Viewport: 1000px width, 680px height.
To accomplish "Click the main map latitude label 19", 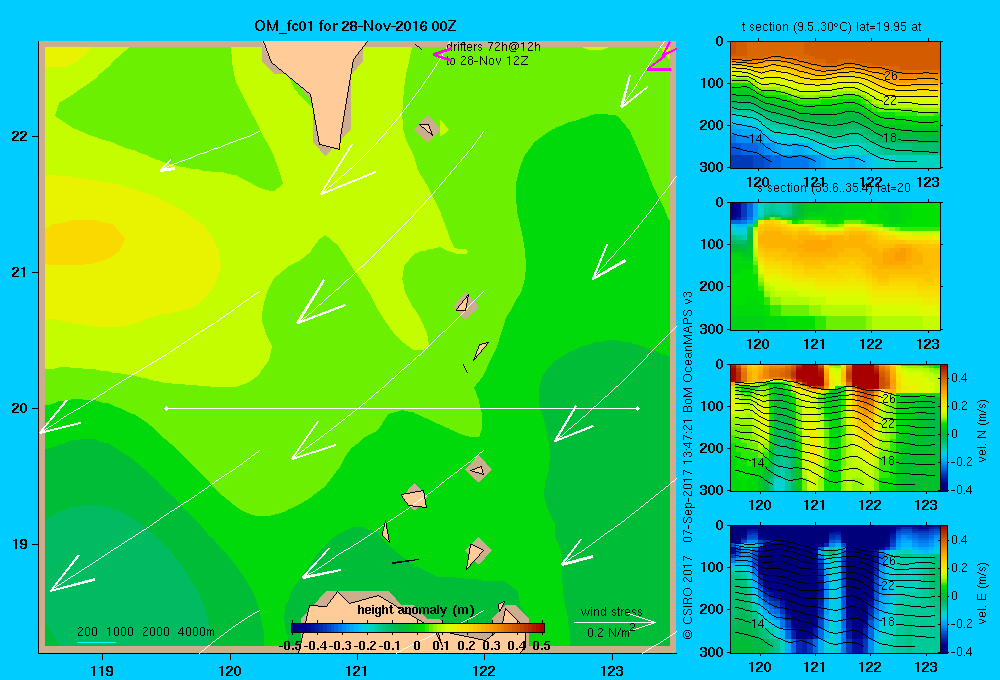I will coord(20,544).
